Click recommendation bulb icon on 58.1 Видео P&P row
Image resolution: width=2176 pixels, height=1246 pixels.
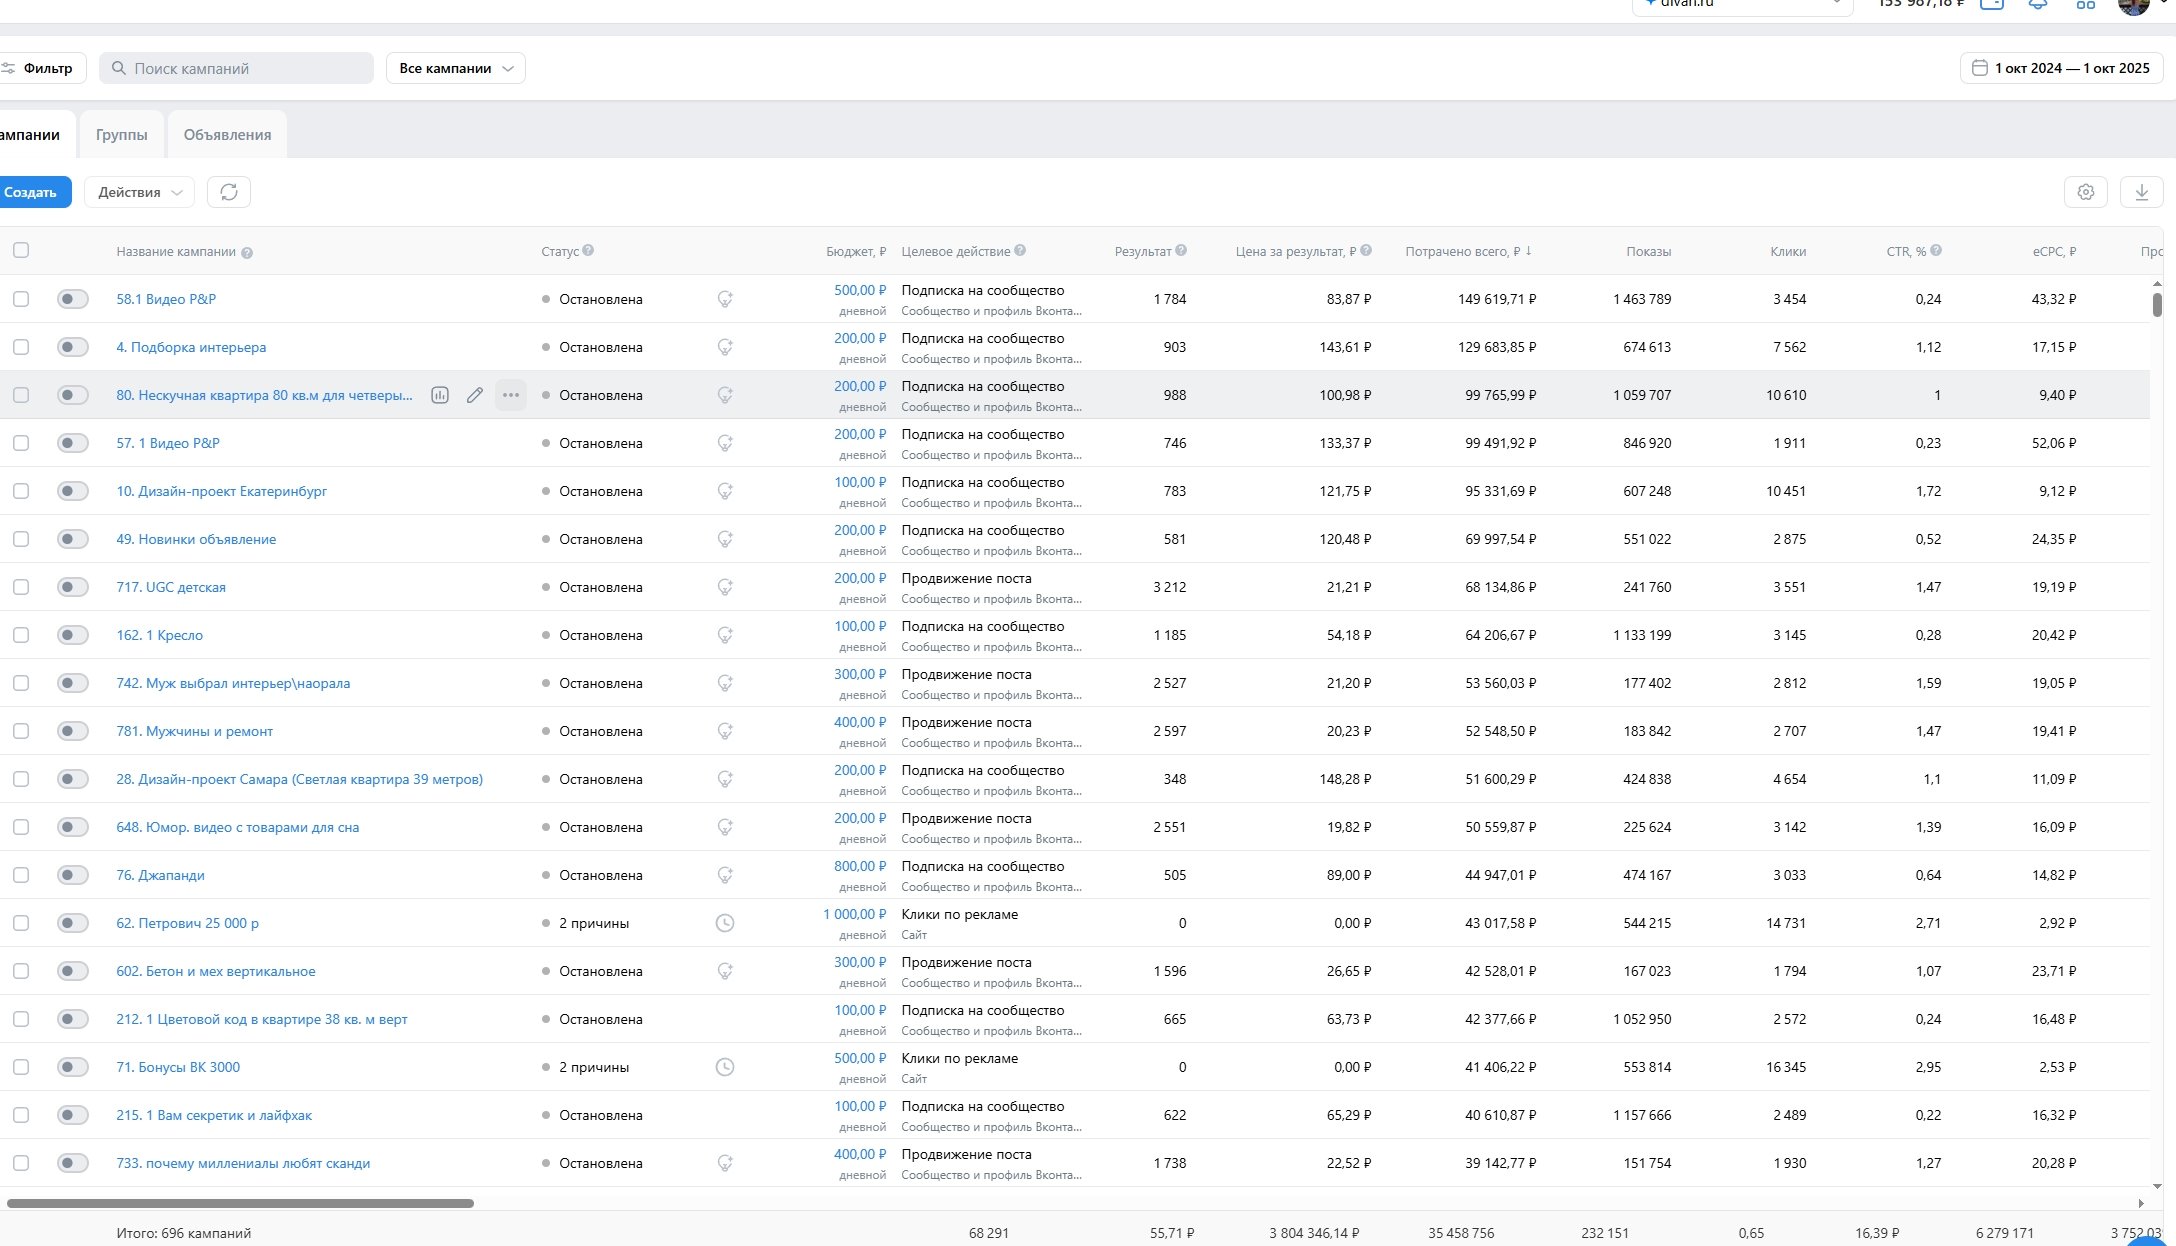click(725, 299)
